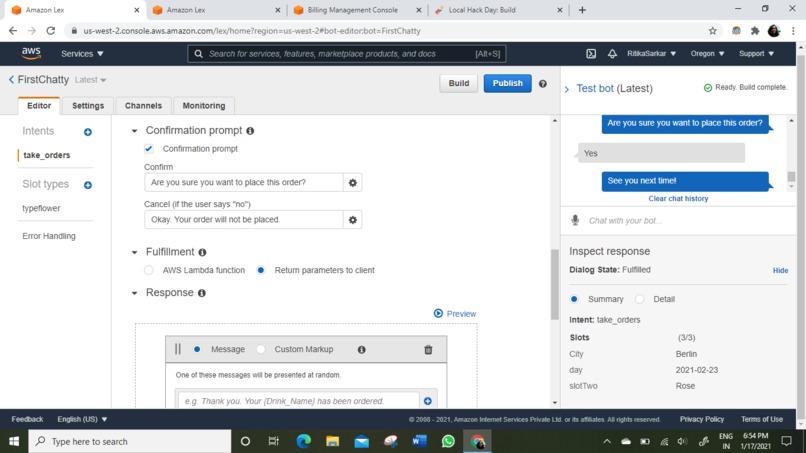Select the Custom Markup radio button

click(x=261, y=349)
